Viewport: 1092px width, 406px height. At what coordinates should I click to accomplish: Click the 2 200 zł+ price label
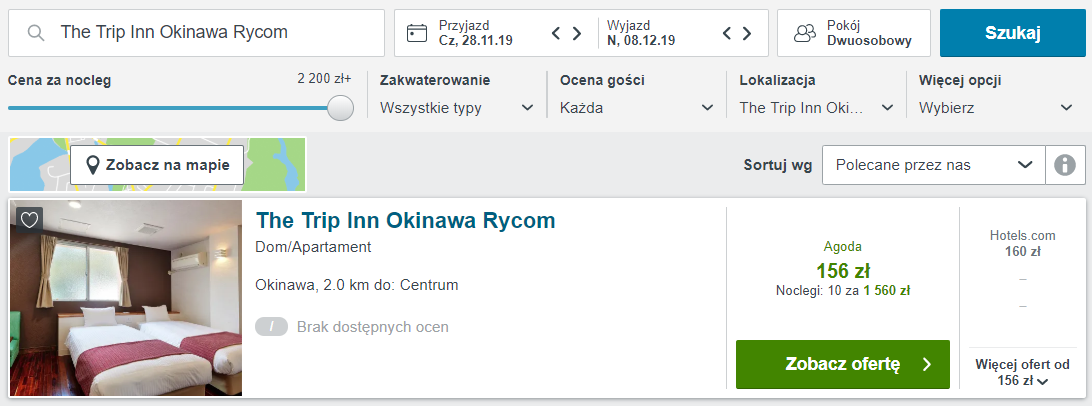(x=325, y=79)
